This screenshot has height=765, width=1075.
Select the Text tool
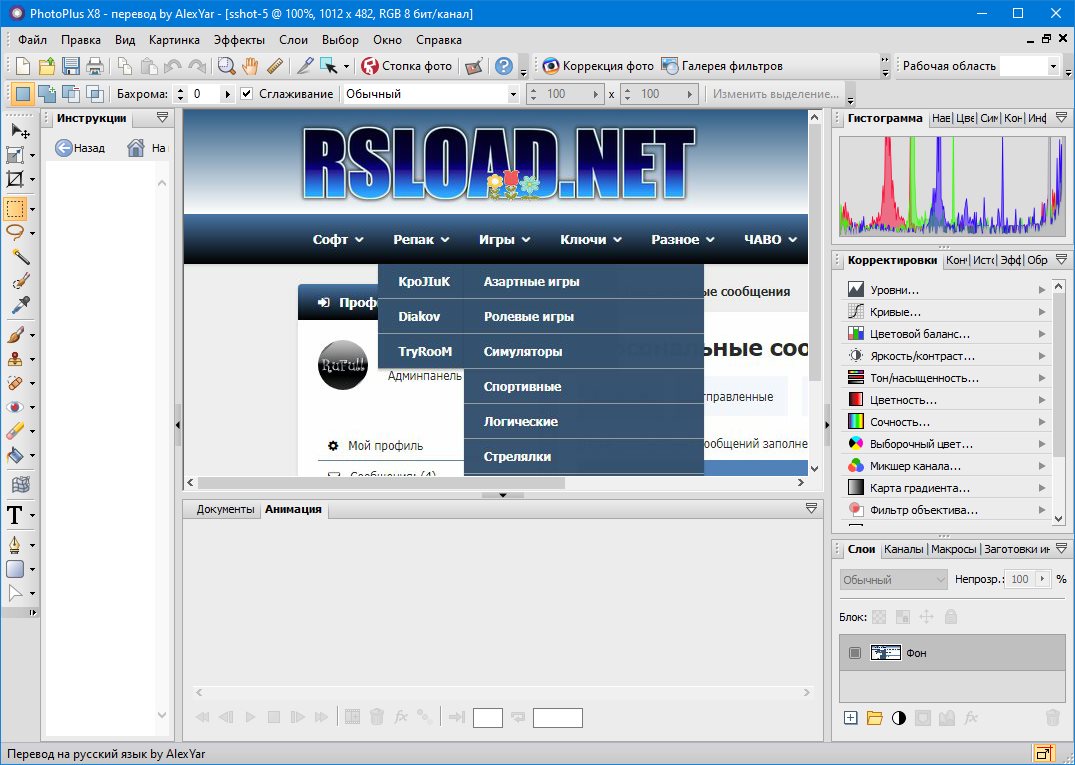[15, 516]
